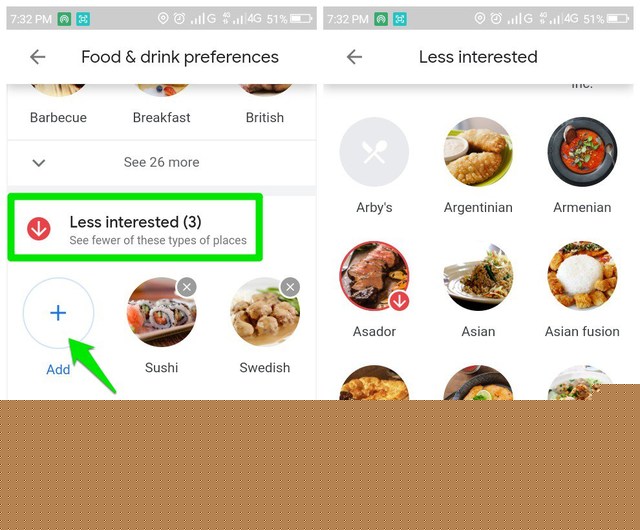Tap the blue plus Add circle
Viewport: 640px width, 530px height.
58,313
